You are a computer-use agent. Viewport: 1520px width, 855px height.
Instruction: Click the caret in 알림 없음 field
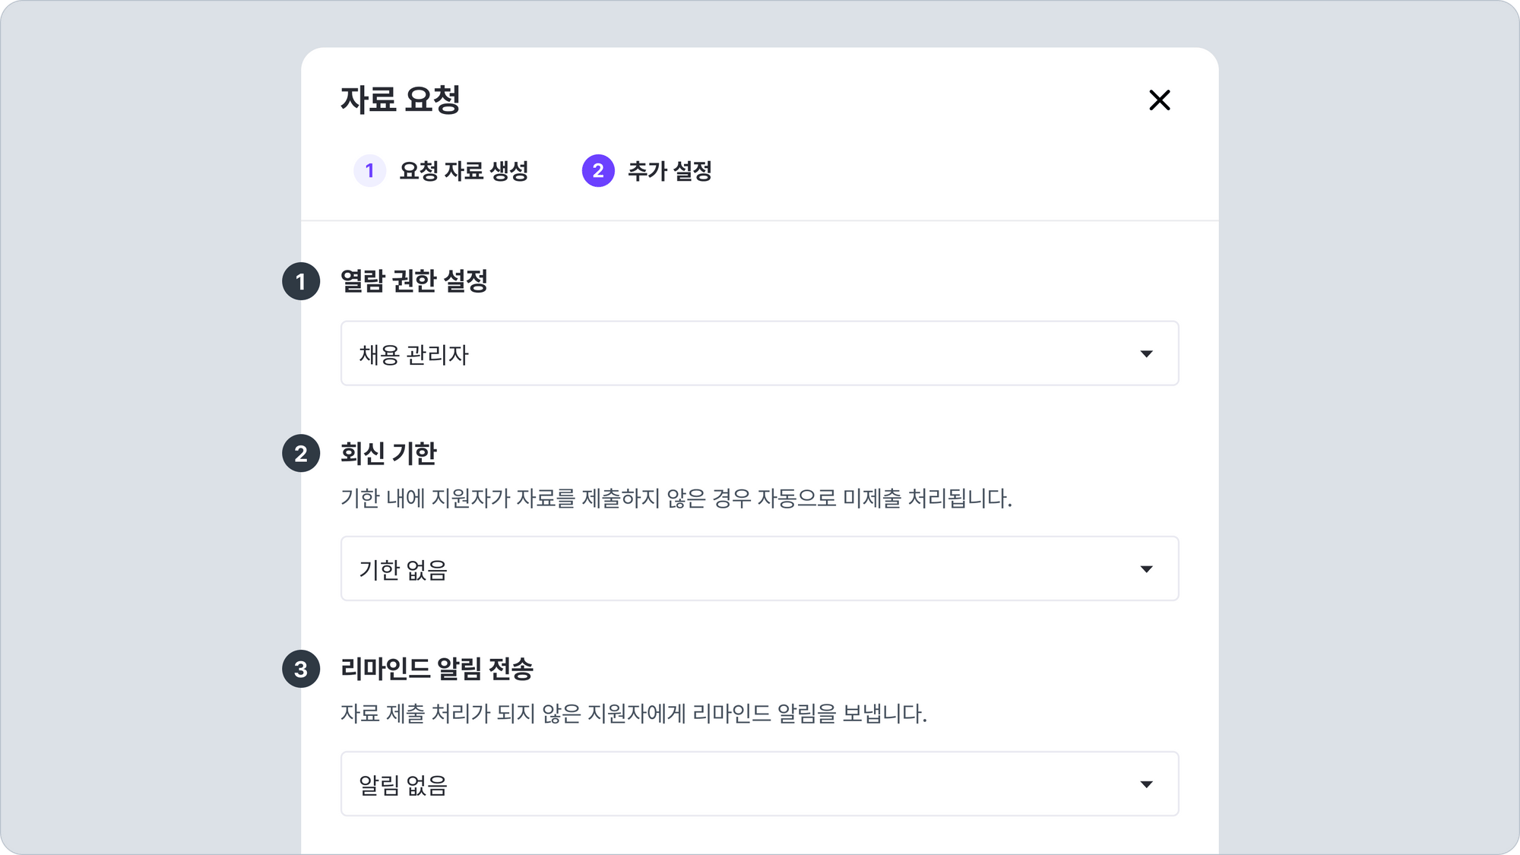point(1146,784)
